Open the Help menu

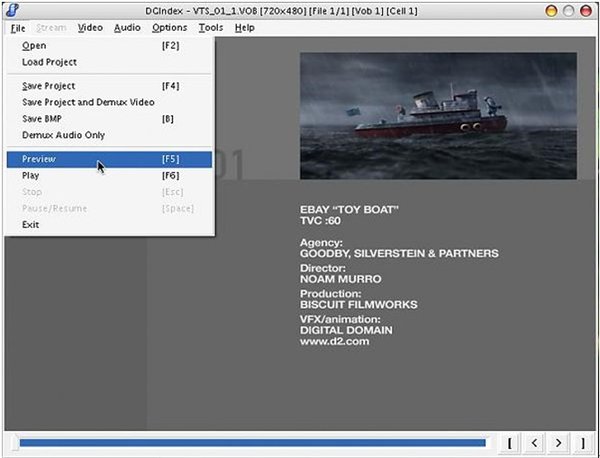click(x=245, y=28)
